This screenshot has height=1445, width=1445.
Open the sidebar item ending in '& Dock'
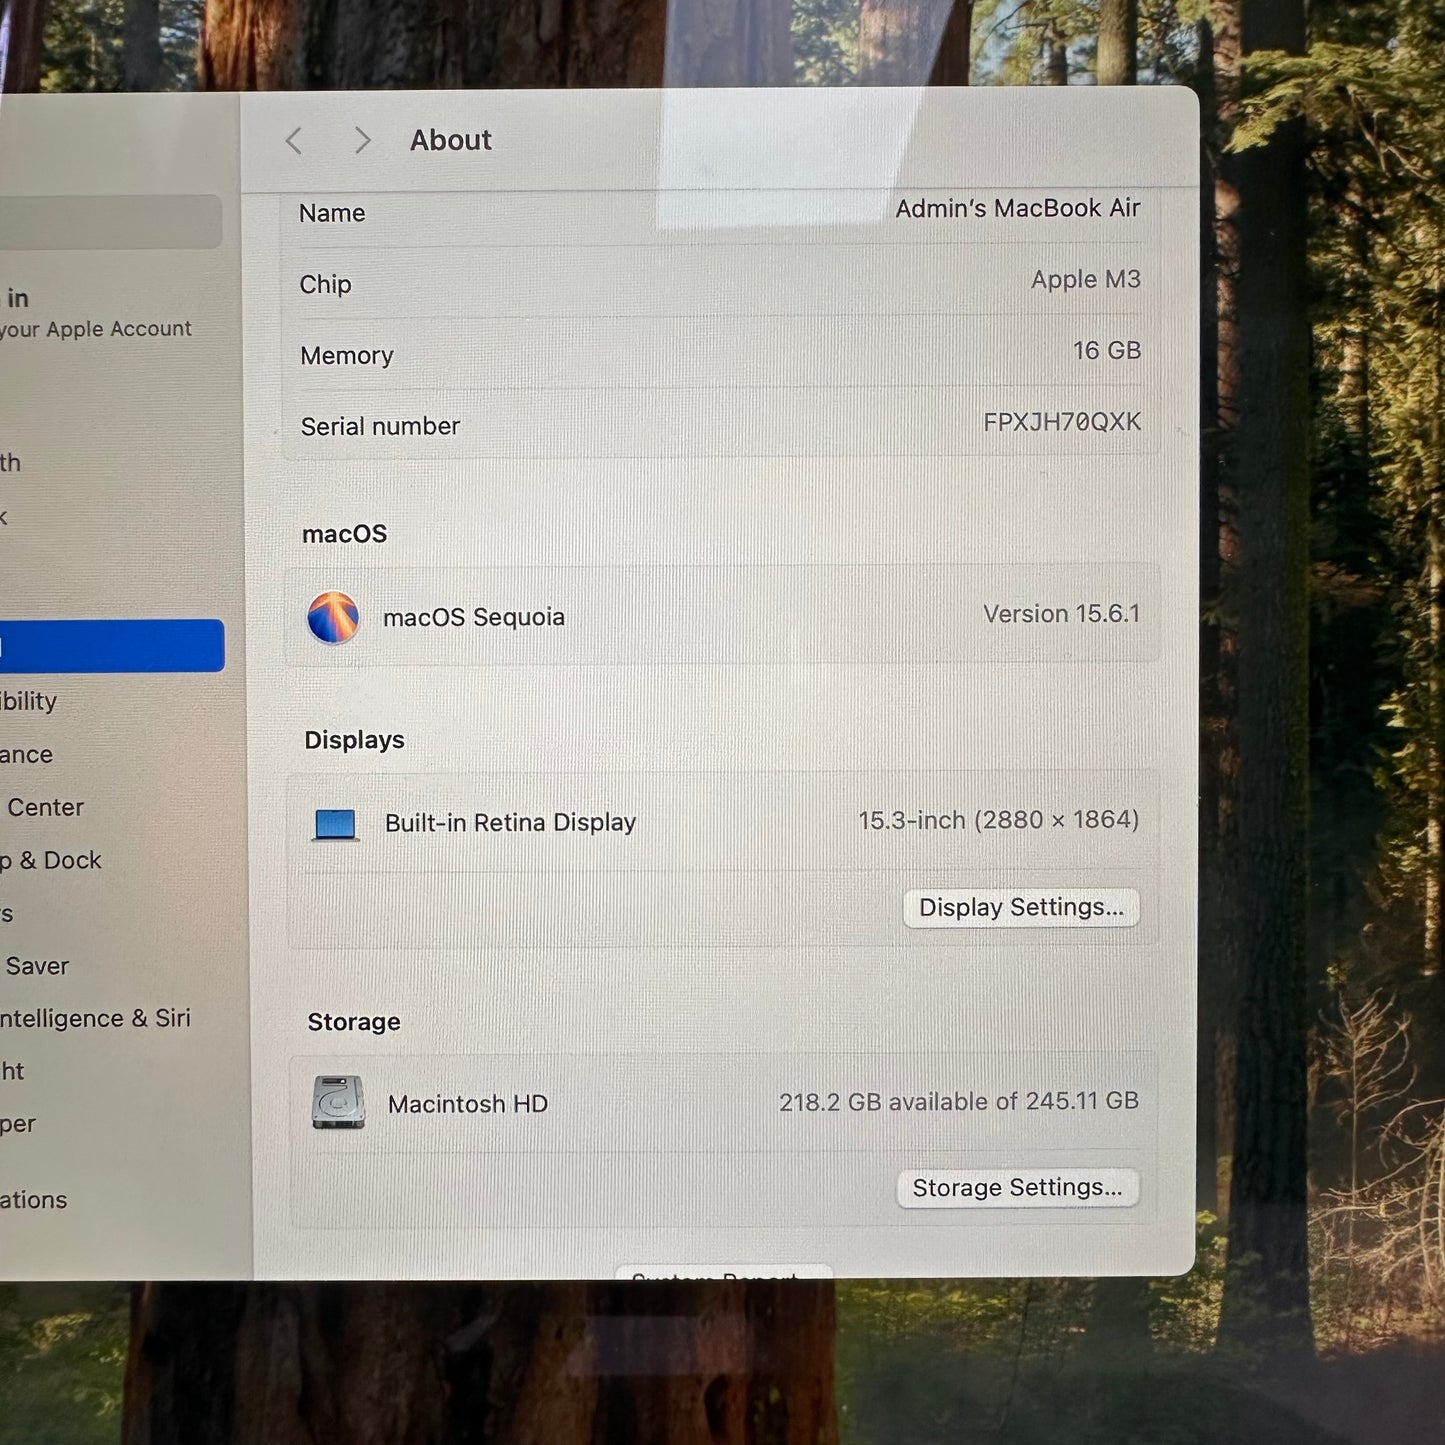pyautogui.click(x=50, y=860)
